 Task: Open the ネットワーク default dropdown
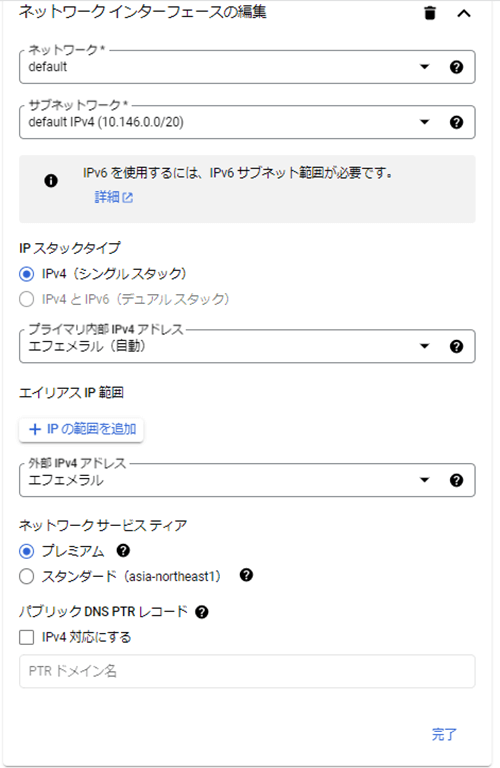[247, 67]
